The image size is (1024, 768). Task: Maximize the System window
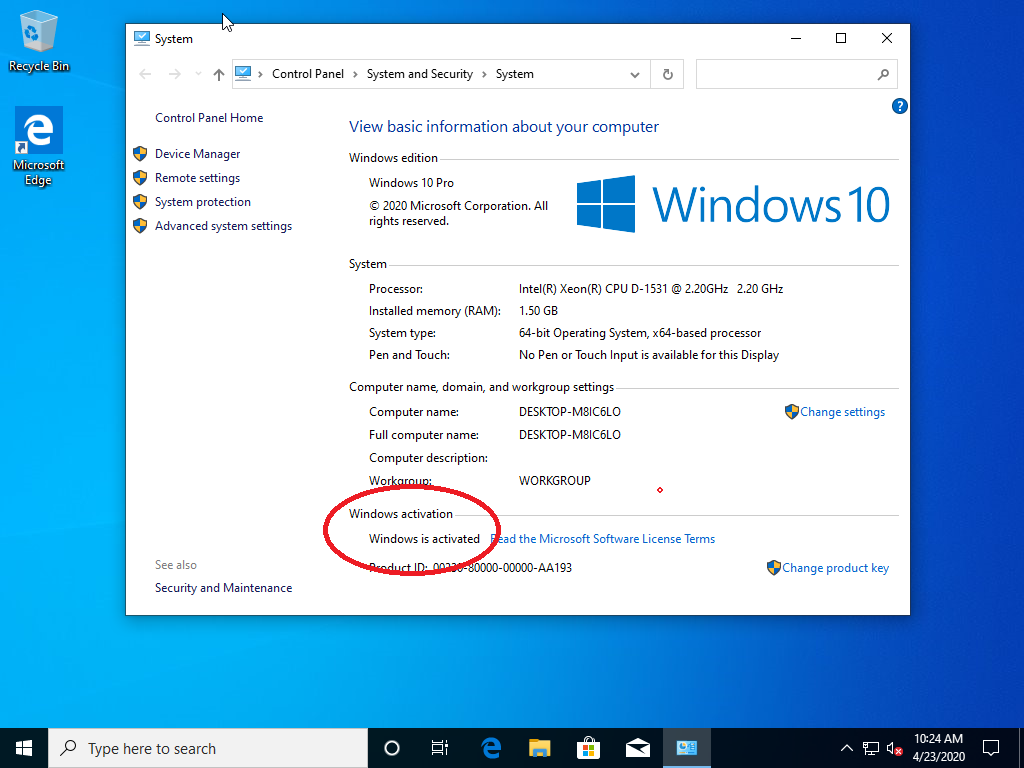(x=841, y=39)
